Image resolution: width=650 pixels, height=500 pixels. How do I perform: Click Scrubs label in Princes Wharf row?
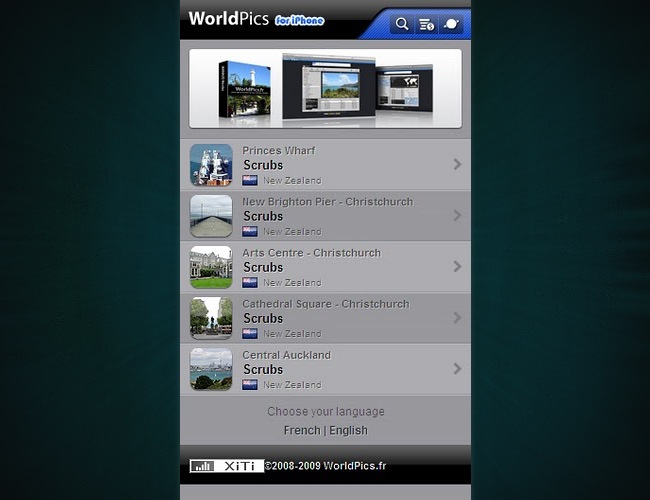[263, 165]
